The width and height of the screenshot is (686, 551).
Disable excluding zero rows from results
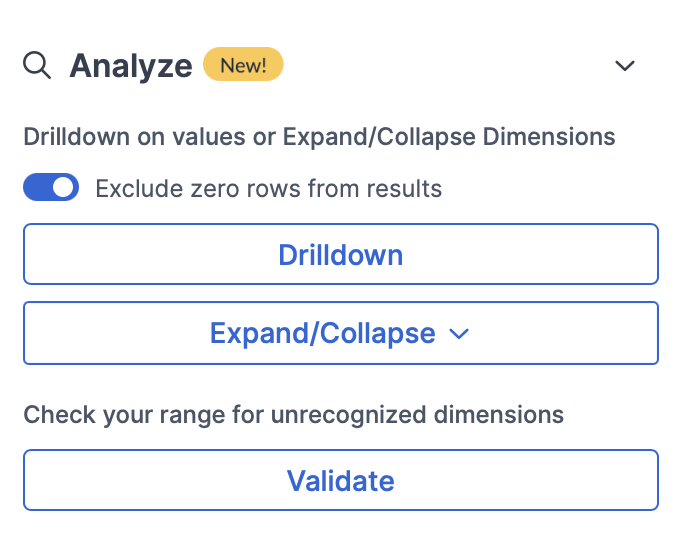point(51,187)
